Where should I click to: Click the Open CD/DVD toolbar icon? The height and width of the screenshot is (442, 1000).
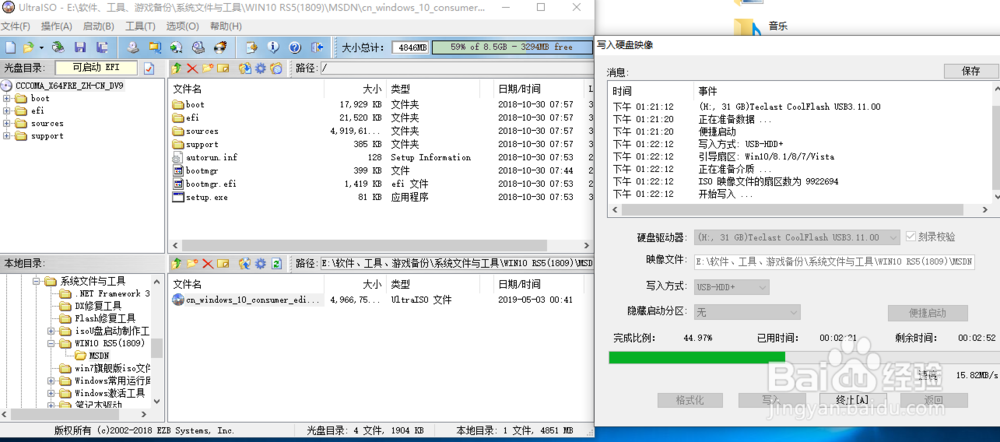[58, 47]
